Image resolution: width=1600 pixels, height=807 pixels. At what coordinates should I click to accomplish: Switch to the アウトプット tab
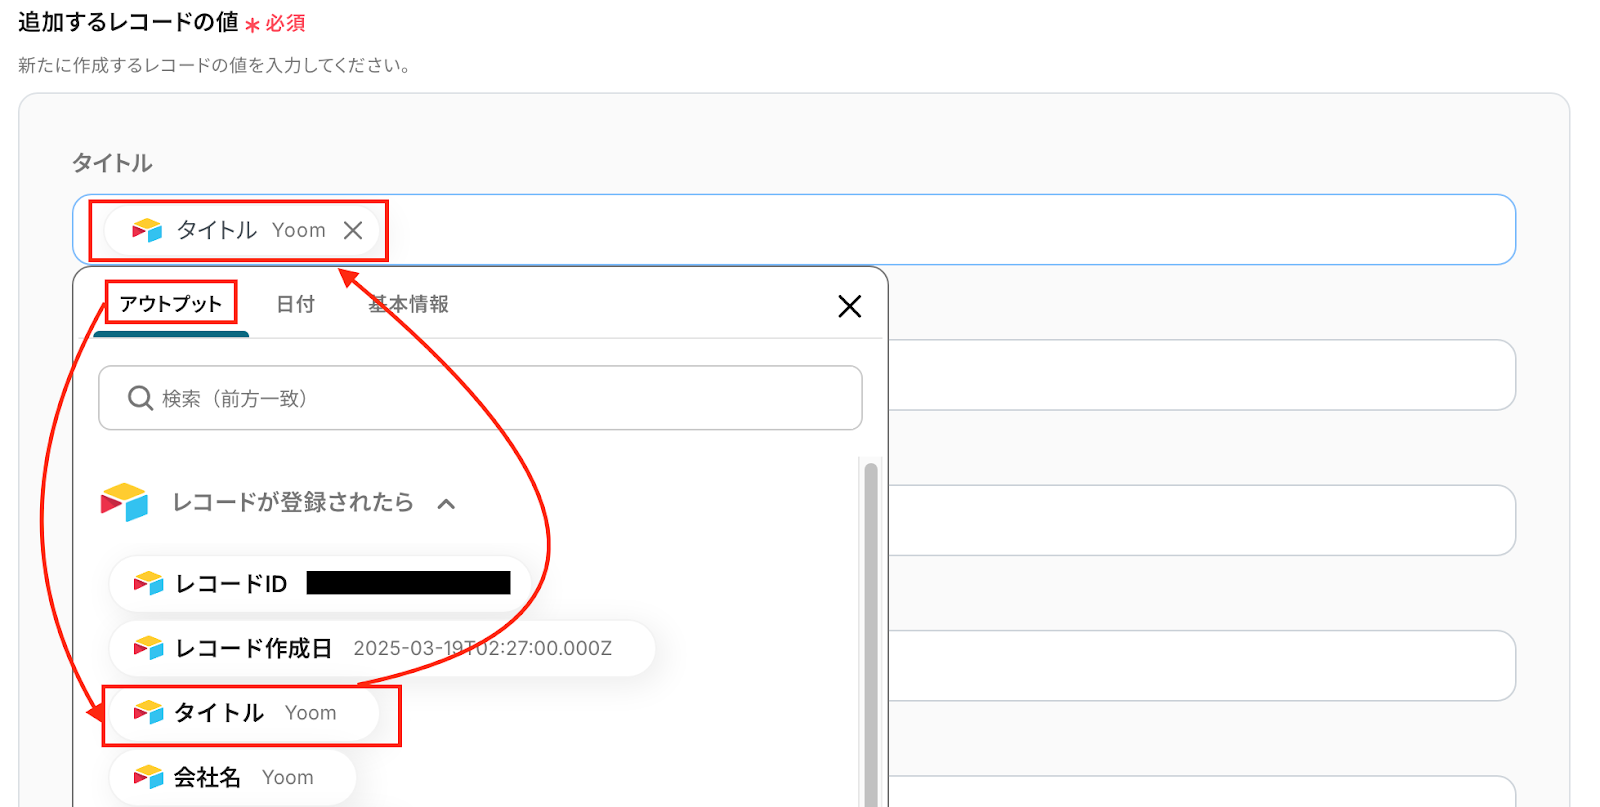[x=171, y=304]
